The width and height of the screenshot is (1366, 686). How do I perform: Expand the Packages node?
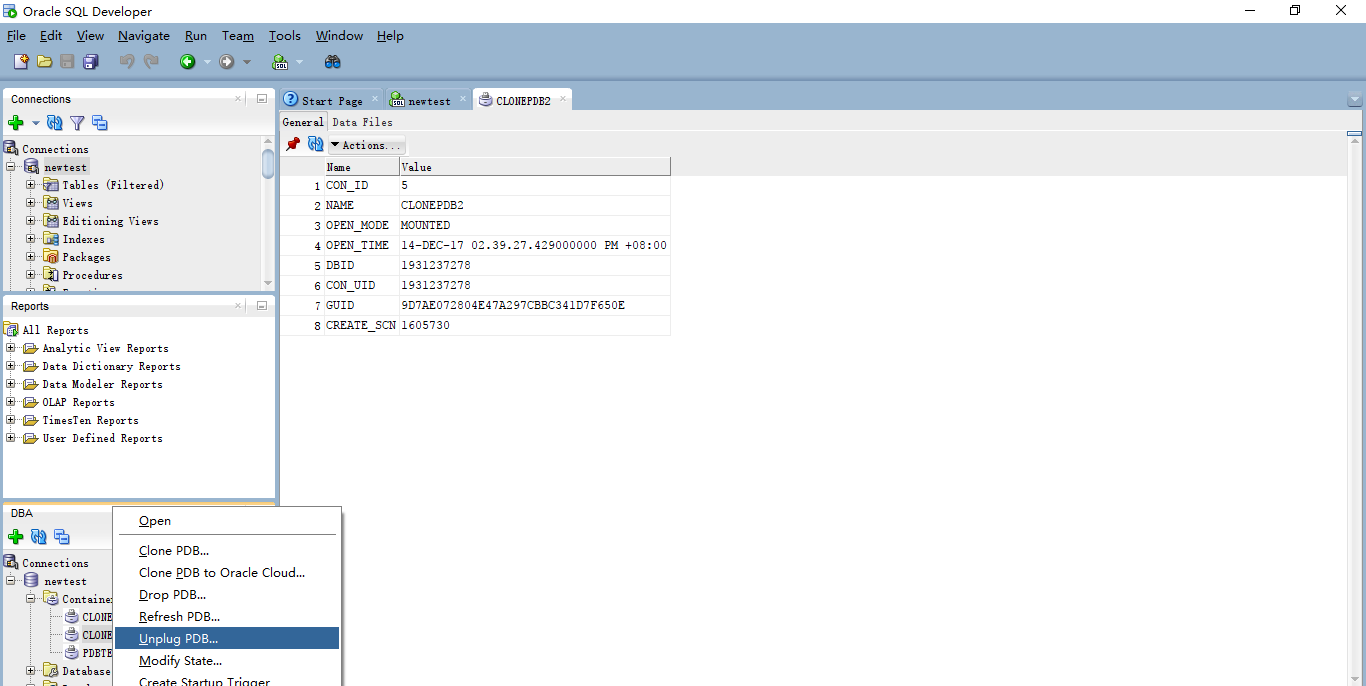point(30,257)
